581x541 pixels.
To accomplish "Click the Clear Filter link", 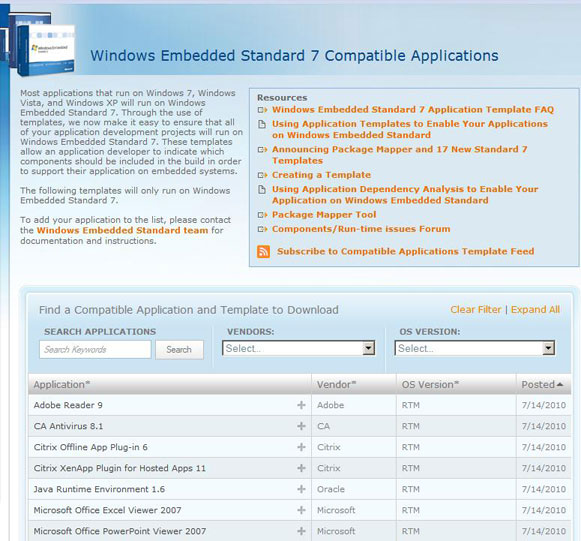I will 476,310.
